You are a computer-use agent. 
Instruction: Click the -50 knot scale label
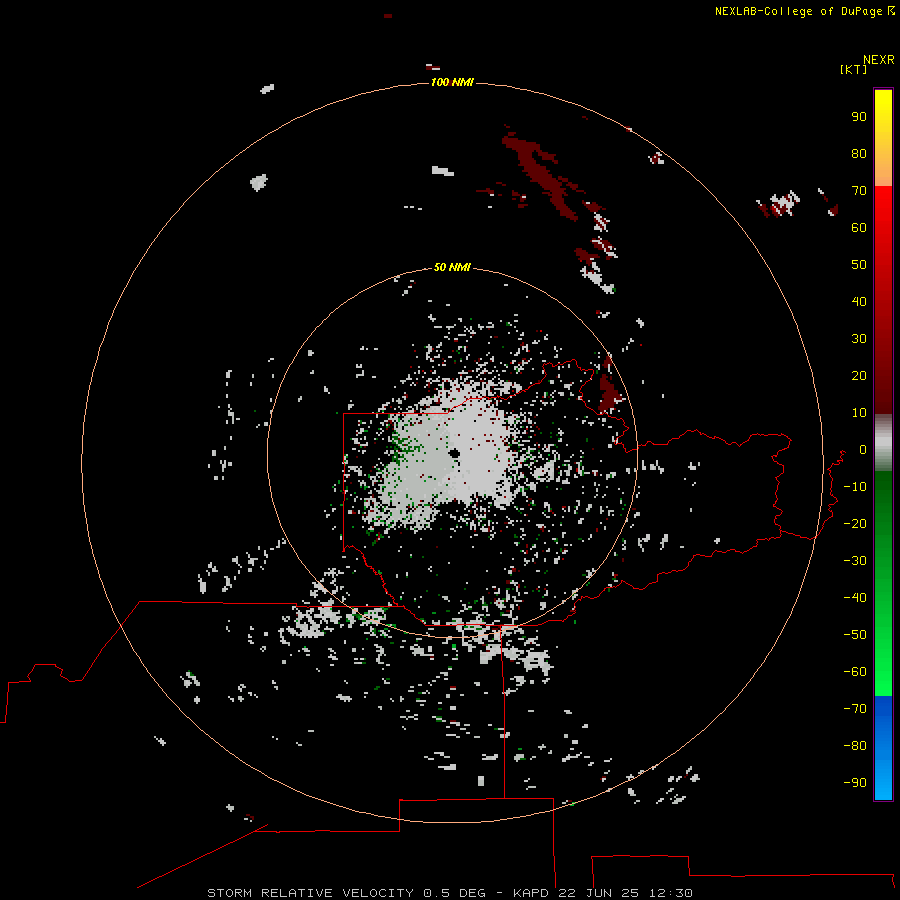[x=855, y=635]
